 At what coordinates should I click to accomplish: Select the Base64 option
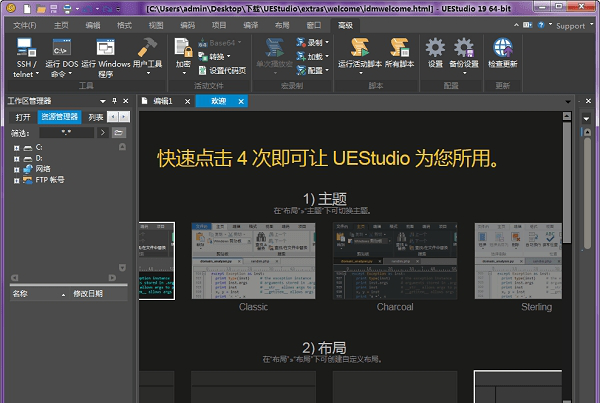(220, 43)
